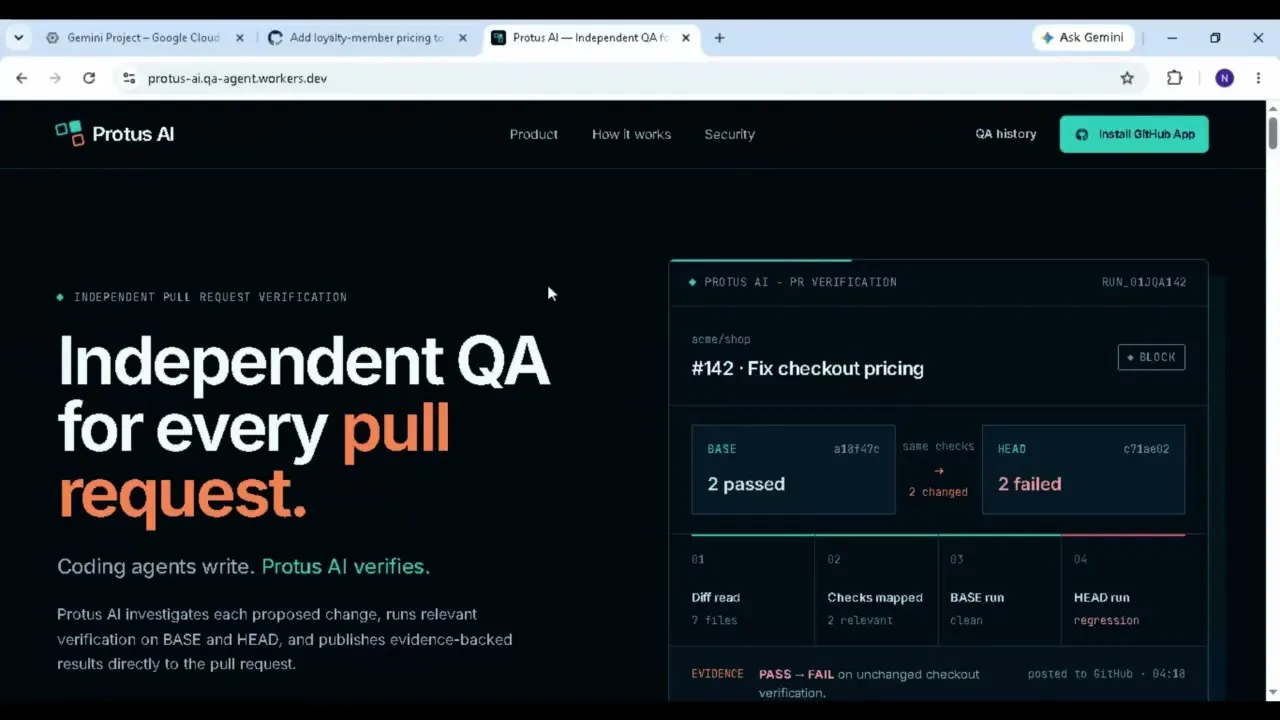
Task: Click the Diff read step
Action: [x=752, y=590]
